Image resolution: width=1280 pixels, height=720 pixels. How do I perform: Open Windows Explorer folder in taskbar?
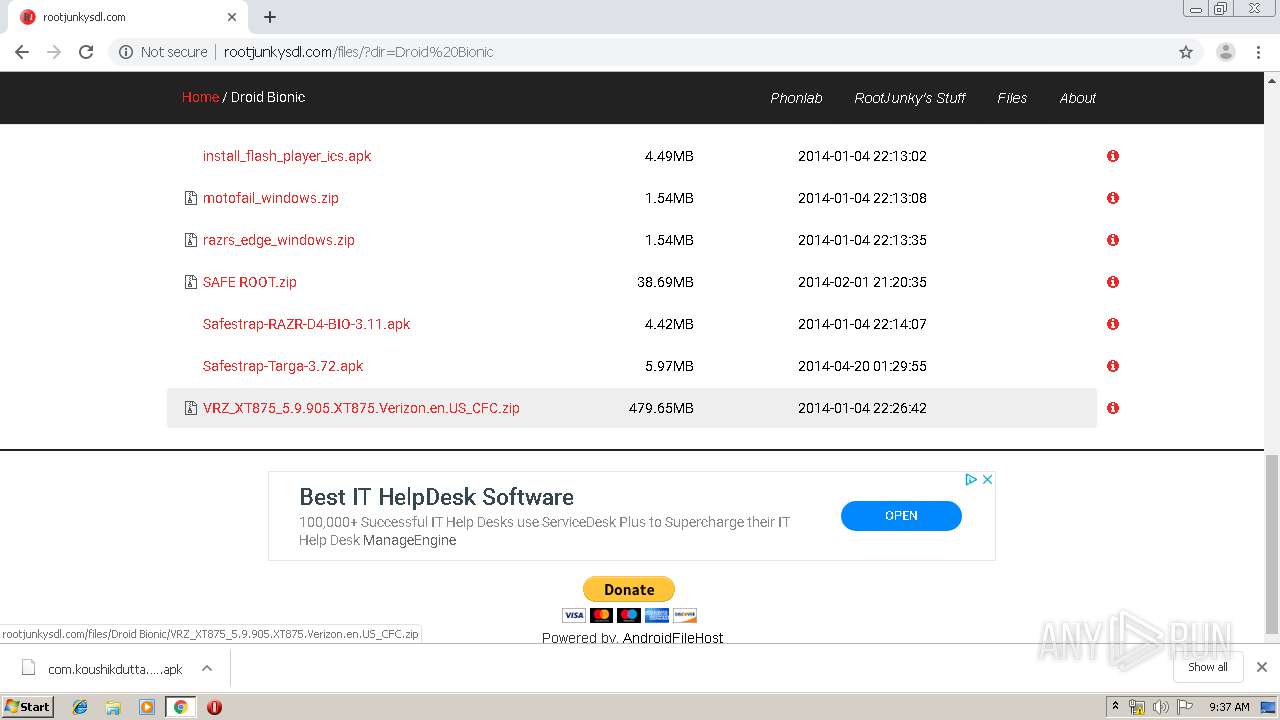pos(113,707)
